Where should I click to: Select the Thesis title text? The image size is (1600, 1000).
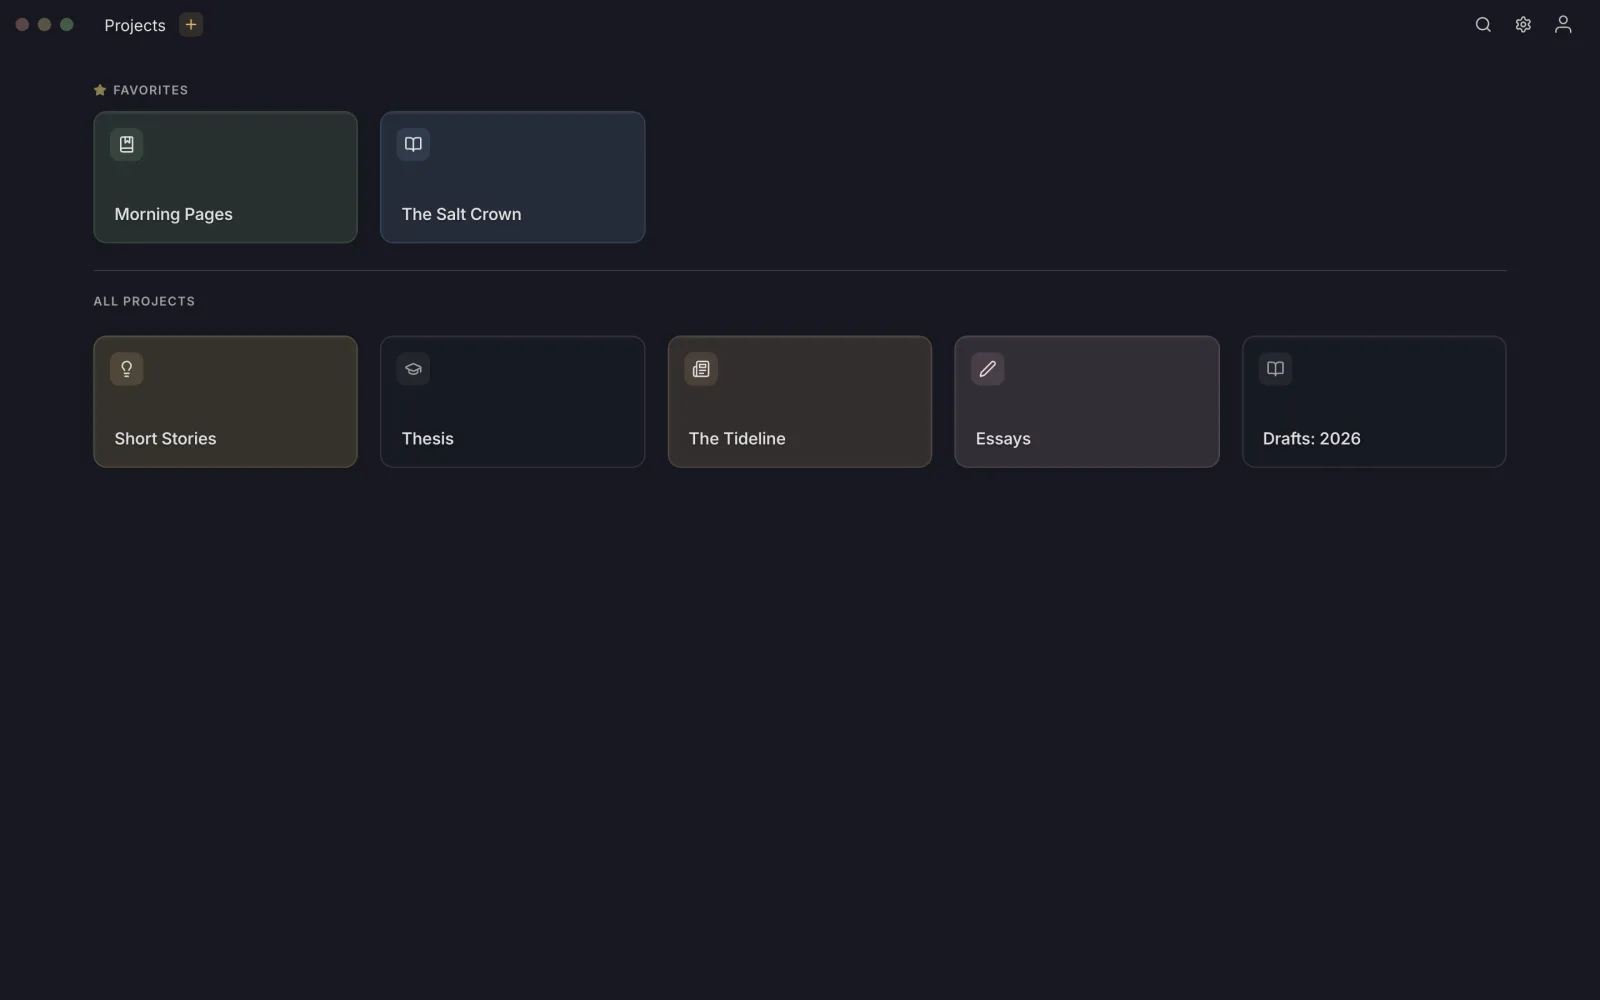point(427,439)
